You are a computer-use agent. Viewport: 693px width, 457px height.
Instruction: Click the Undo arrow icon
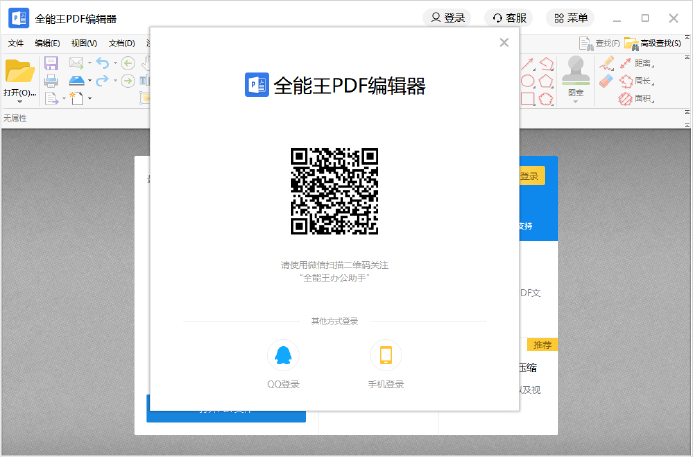102,63
